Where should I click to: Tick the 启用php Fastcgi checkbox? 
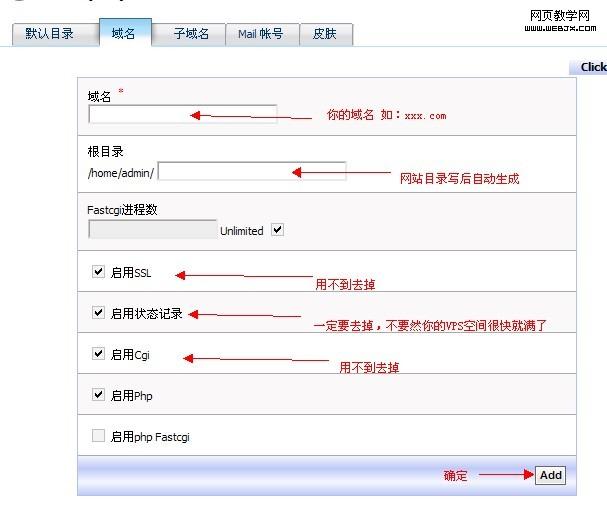(98, 436)
